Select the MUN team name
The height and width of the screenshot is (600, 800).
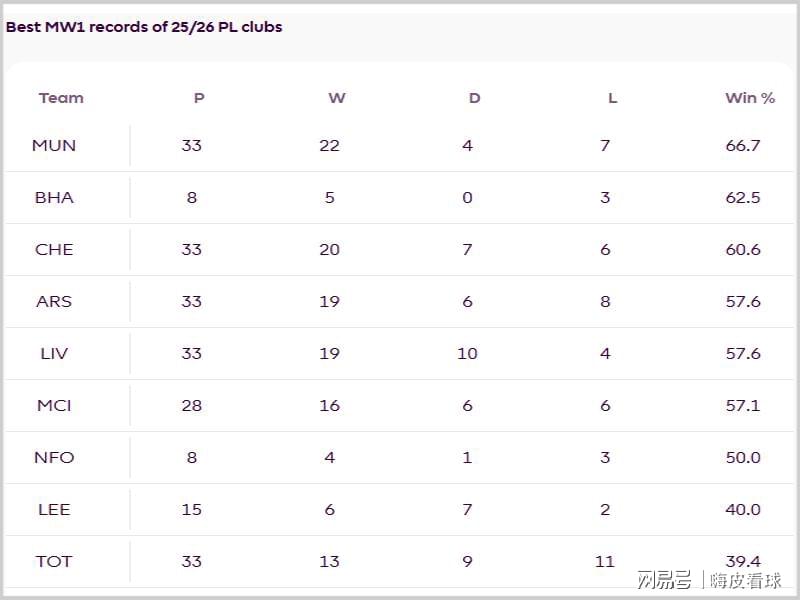[54, 146]
